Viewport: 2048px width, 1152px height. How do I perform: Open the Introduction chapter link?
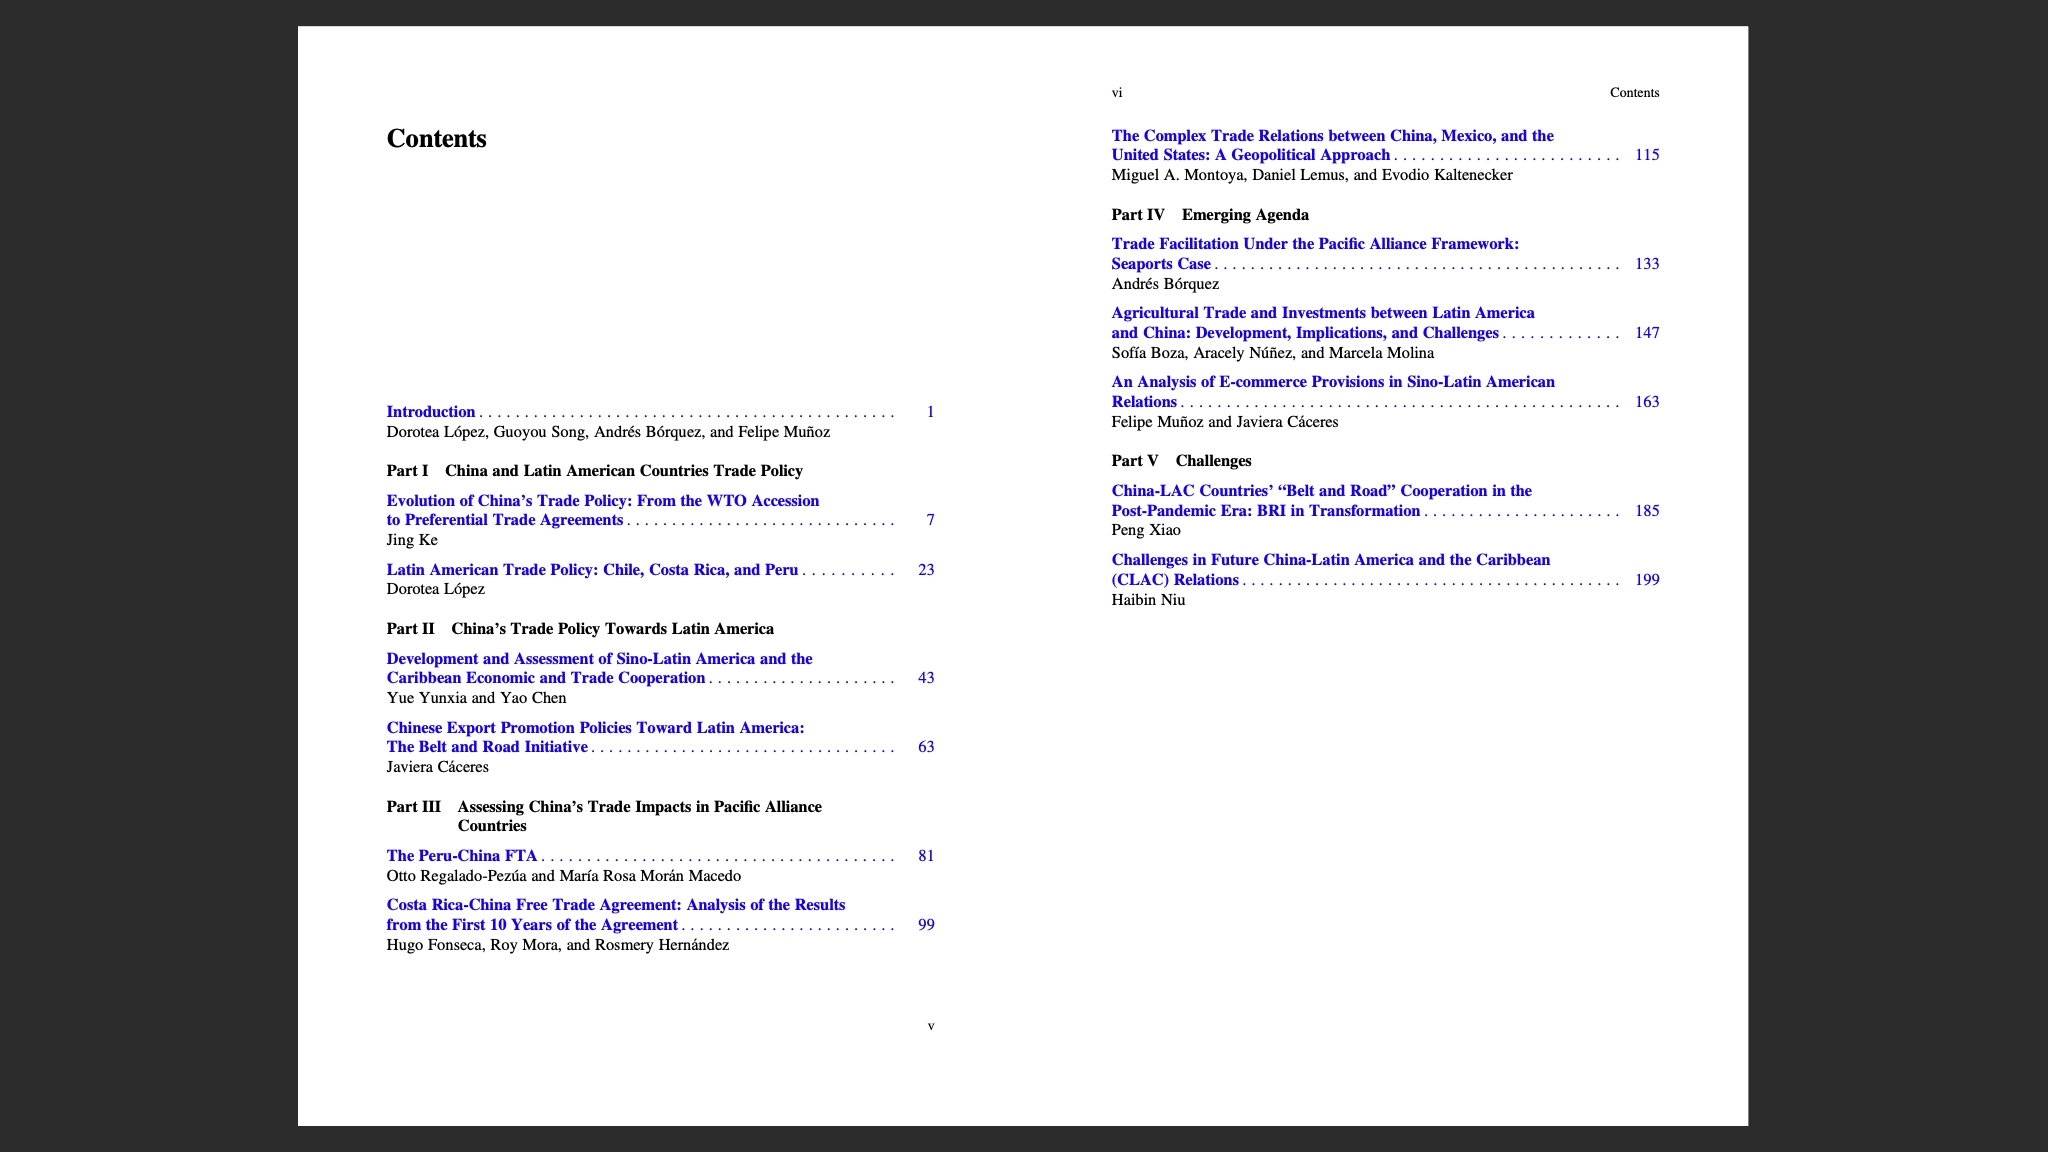point(430,411)
